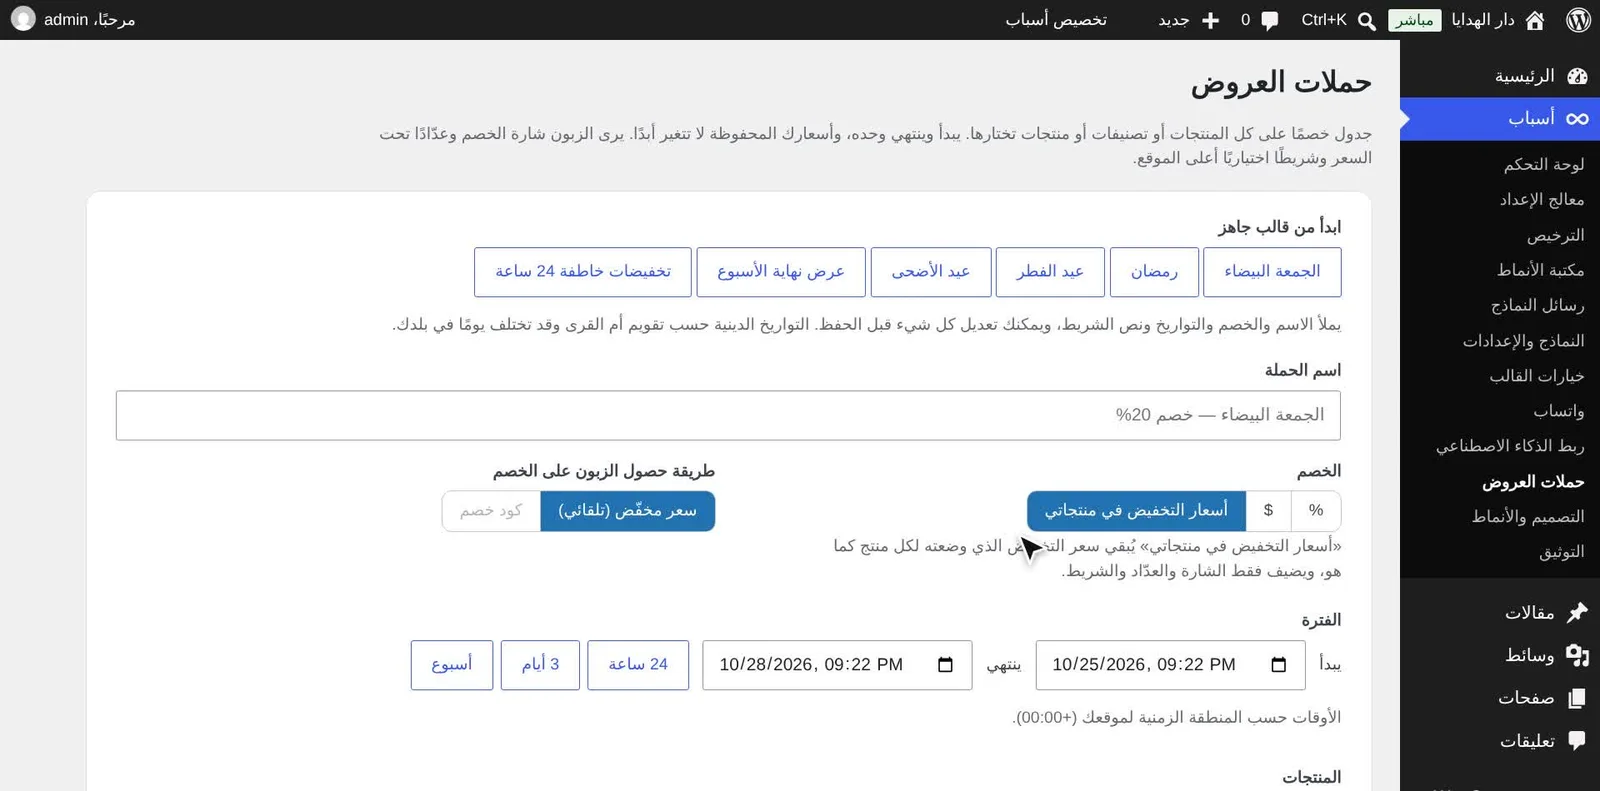Select أسعار التخفيض في منتجاتي option
The height and width of the screenshot is (791, 1600).
coord(1136,511)
